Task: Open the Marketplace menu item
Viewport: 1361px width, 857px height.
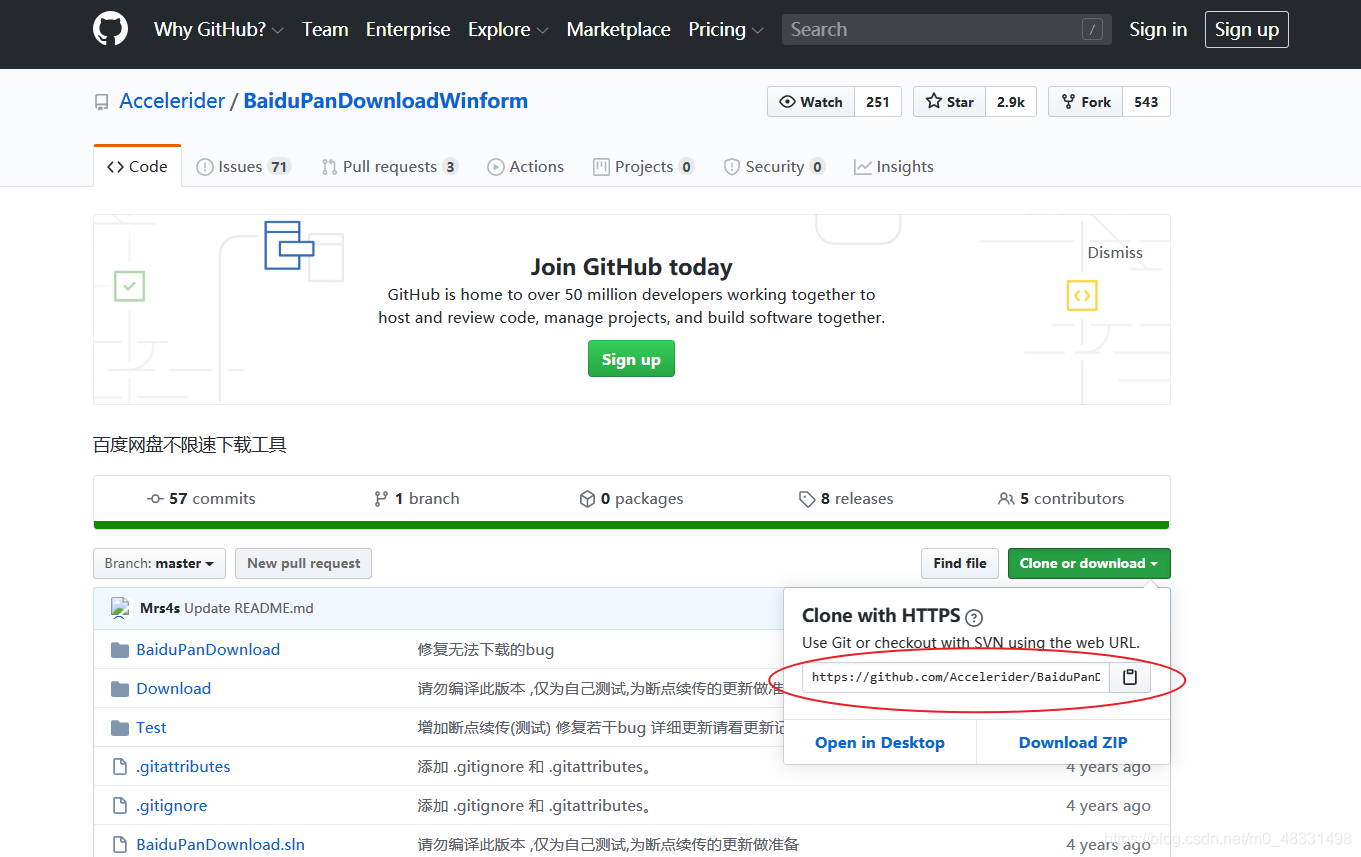Action: coord(618,30)
